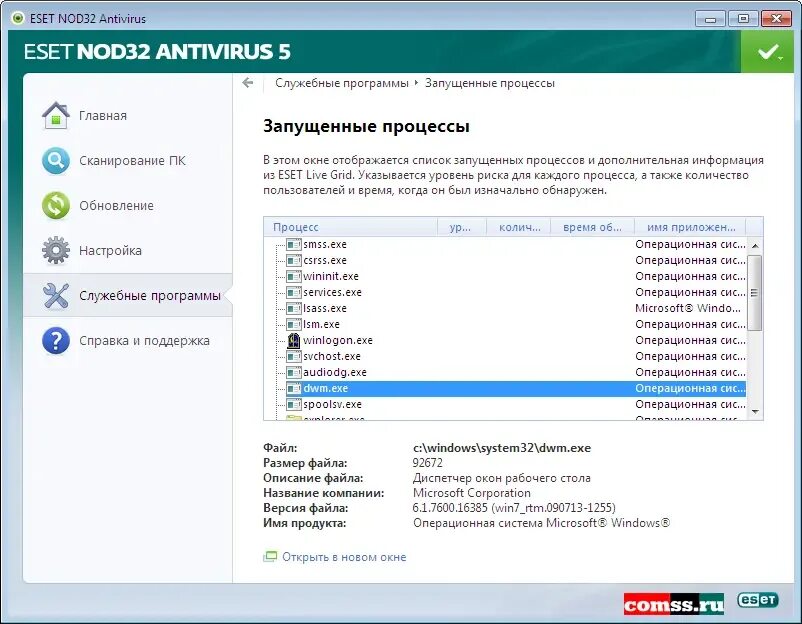The width and height of the screenshot is (802, 624).
Task: Click the green protection status checkmark
Action: (x=769, y=52)
